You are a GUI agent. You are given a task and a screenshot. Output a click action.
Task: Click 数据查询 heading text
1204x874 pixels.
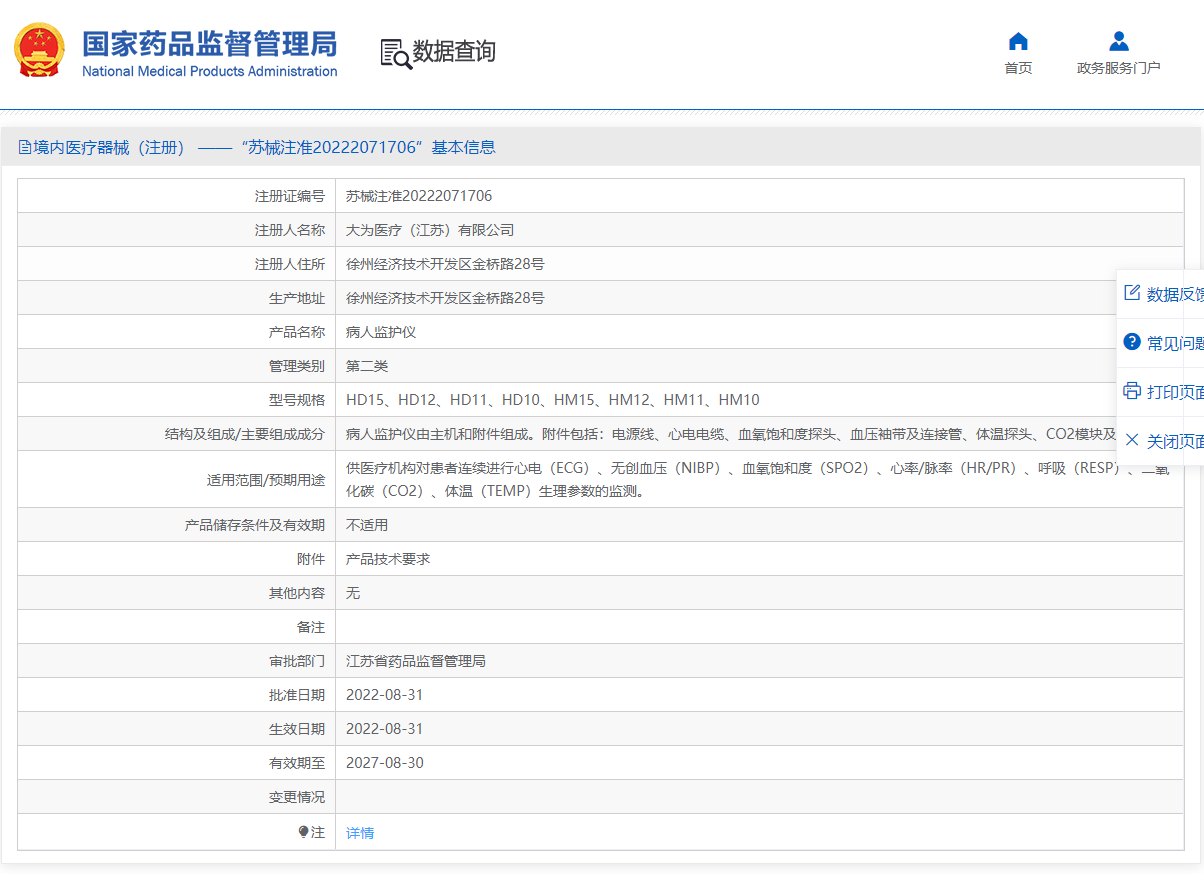tap(454, 52)
